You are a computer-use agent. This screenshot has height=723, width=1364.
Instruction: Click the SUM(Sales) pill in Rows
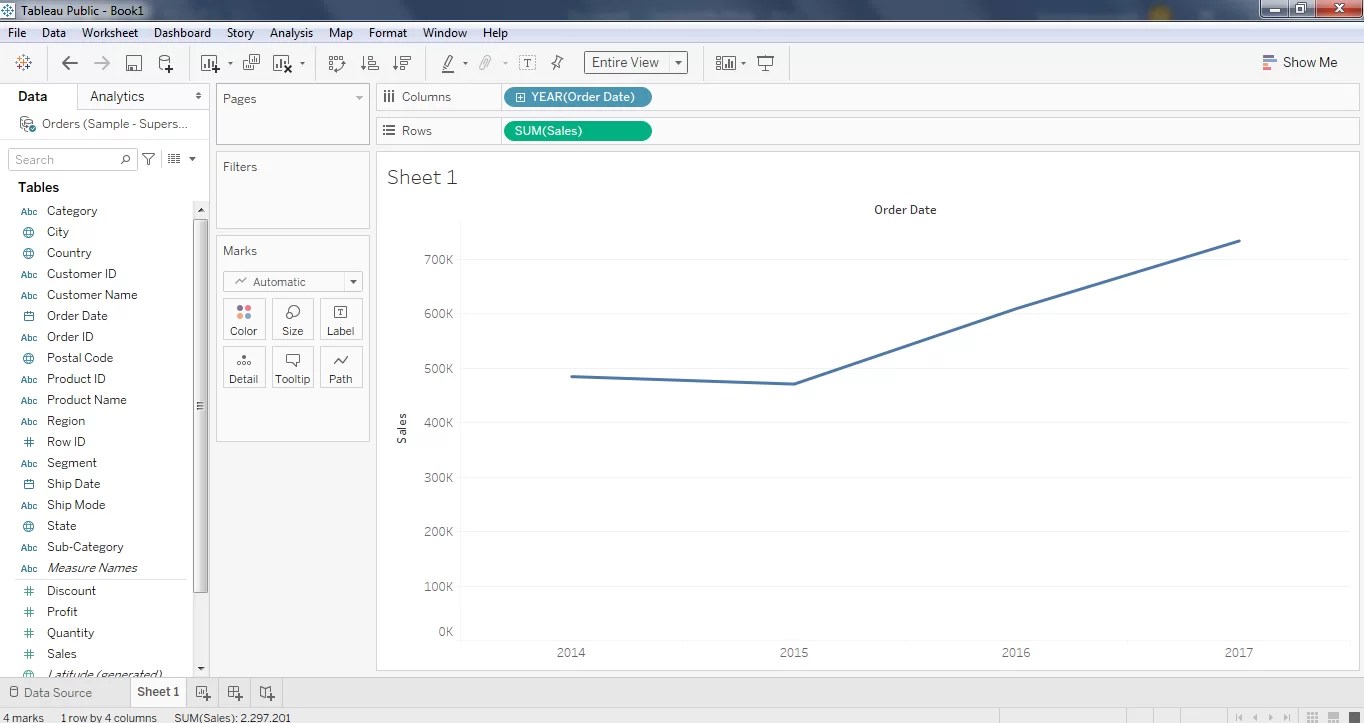tap(578, 131)
